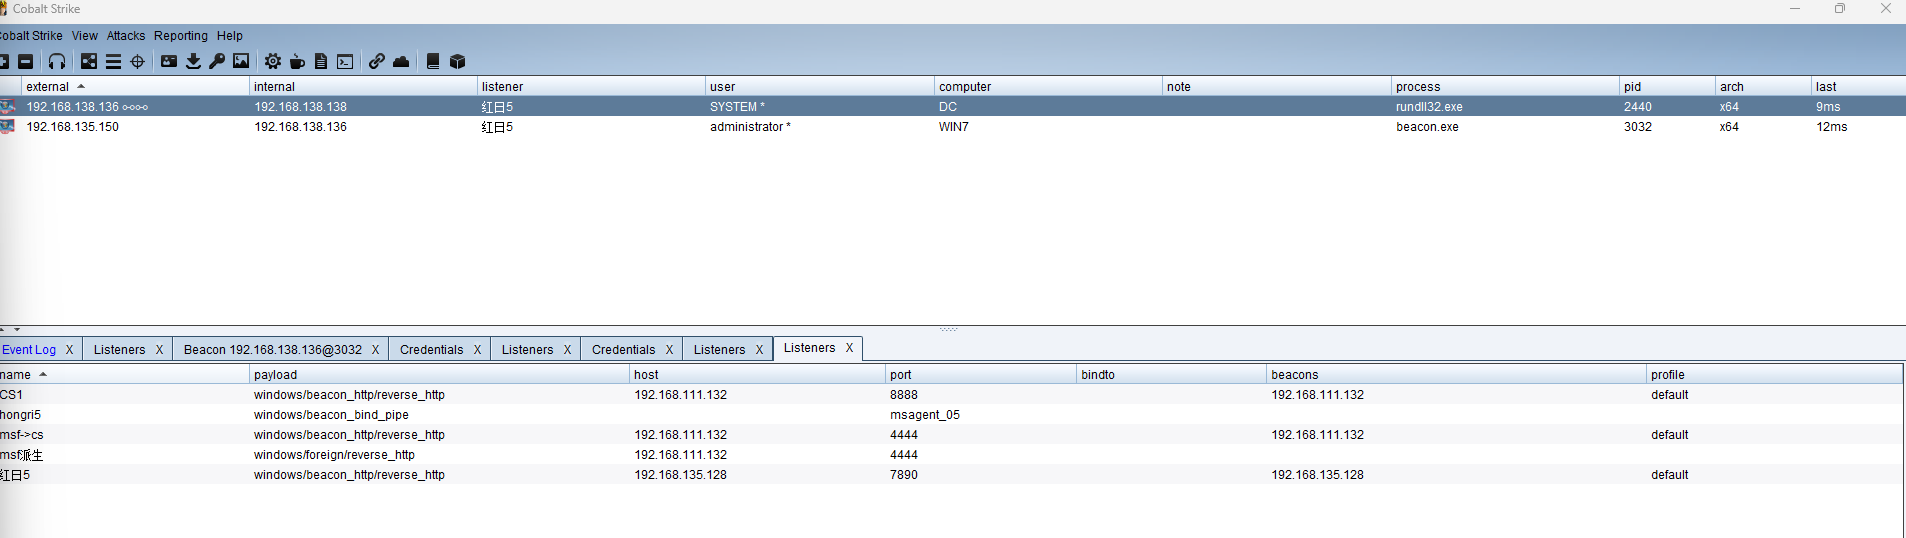This screenshot has height=538, width=1906.
Task: Open keystrokes view key icon
Action: pyautogui.click(x=217, y=62)
